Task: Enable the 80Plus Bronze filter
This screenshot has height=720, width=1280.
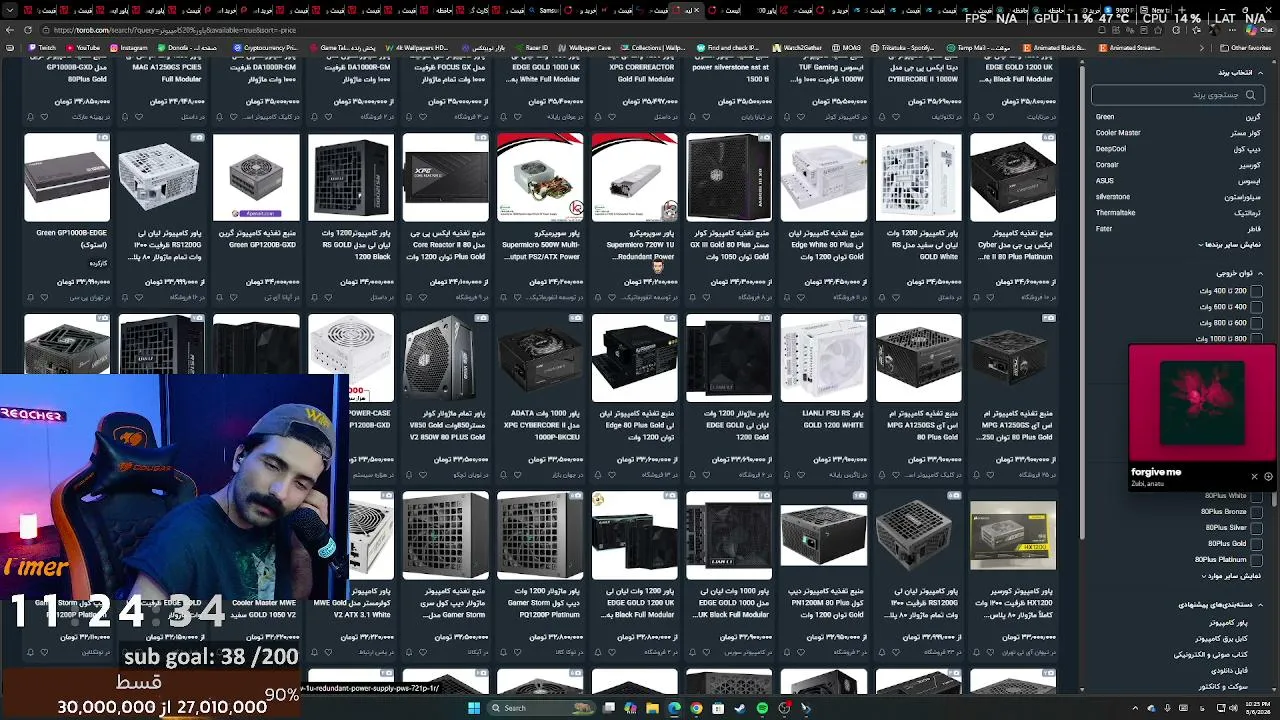Action: pyautogui.click(x=1255, y=512)
